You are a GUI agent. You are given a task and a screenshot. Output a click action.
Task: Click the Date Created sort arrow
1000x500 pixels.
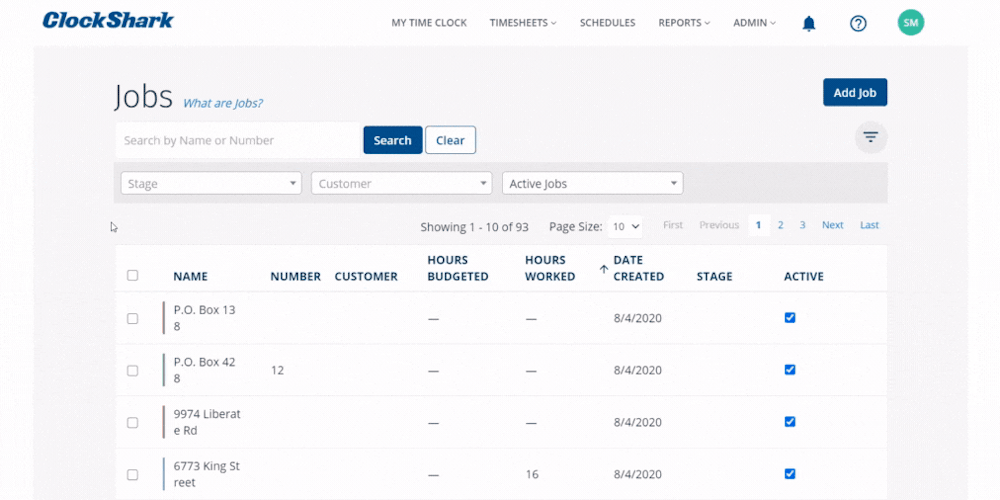coord(603,269)
